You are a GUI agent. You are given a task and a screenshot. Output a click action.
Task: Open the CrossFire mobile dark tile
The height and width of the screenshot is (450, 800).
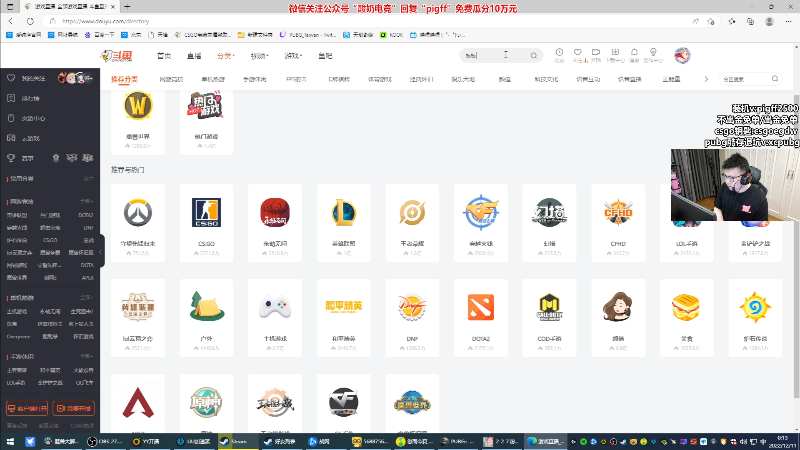343,403
